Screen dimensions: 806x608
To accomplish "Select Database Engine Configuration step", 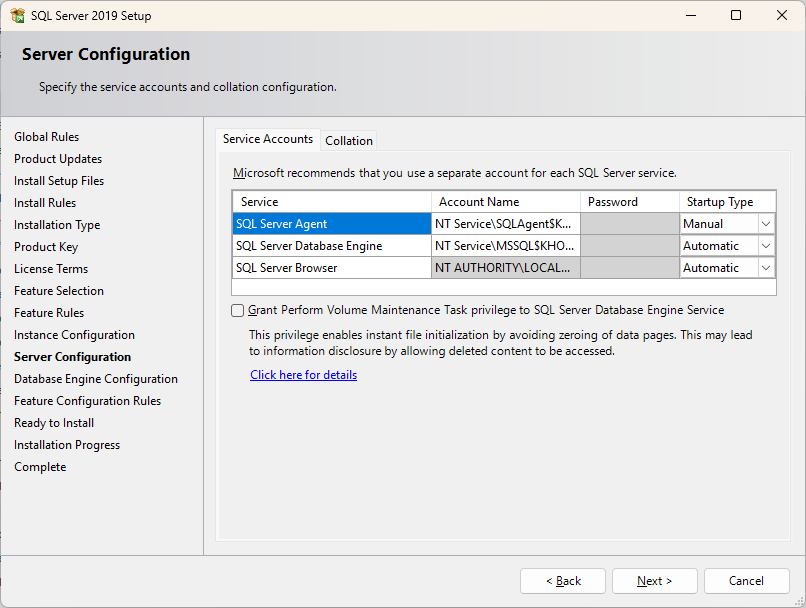I will [96, 379].
